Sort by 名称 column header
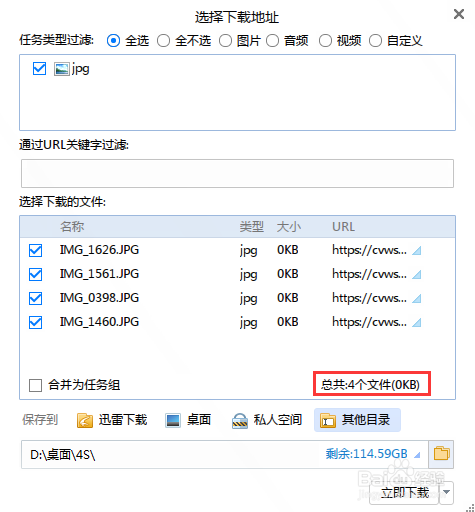Image resolution: width=475 pixels, height=512 pixels. click(72, 226)
